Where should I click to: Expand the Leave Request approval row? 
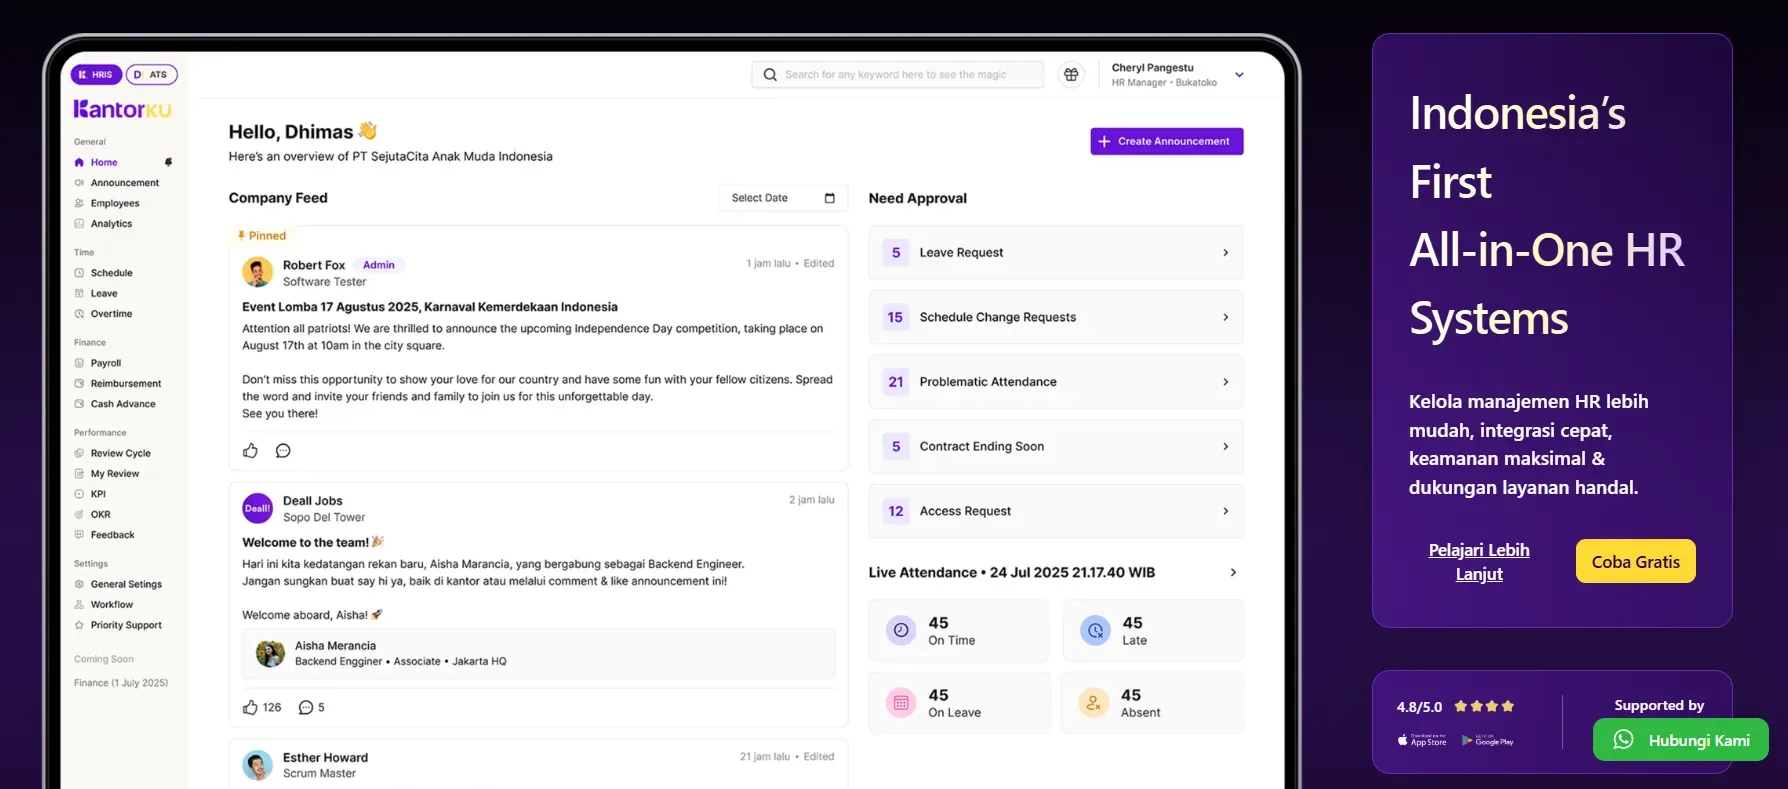point(1225,253)
